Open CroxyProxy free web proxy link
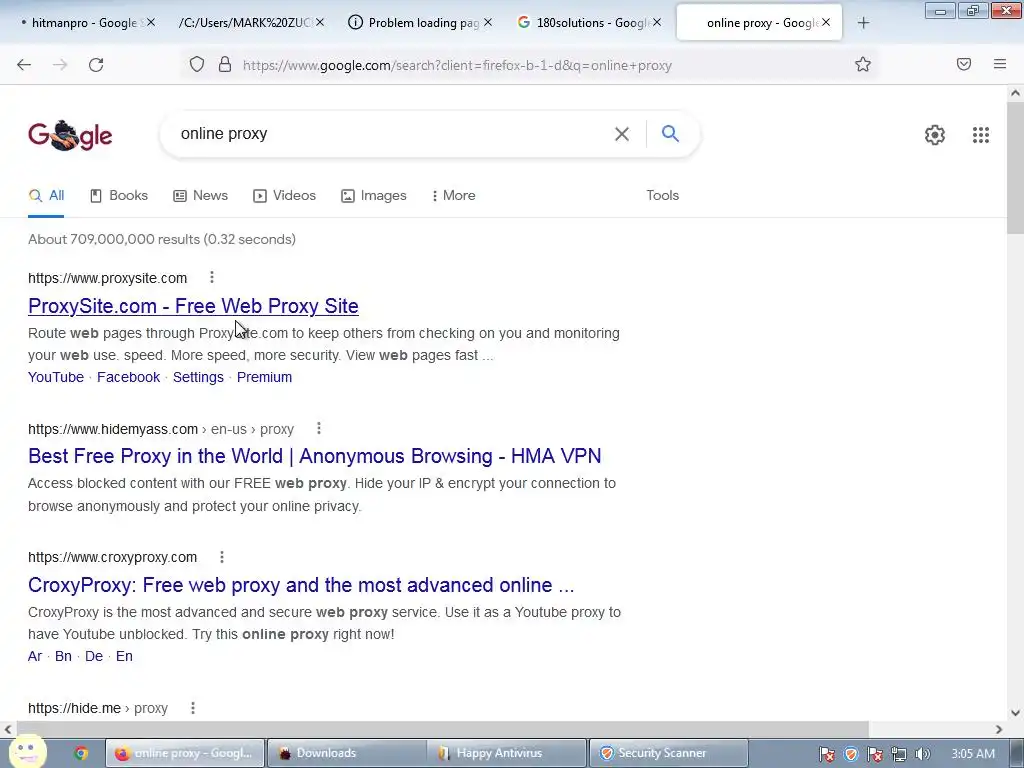Image resolution: width=1024 pixels, height=768 pixels. tap(301, 584)
